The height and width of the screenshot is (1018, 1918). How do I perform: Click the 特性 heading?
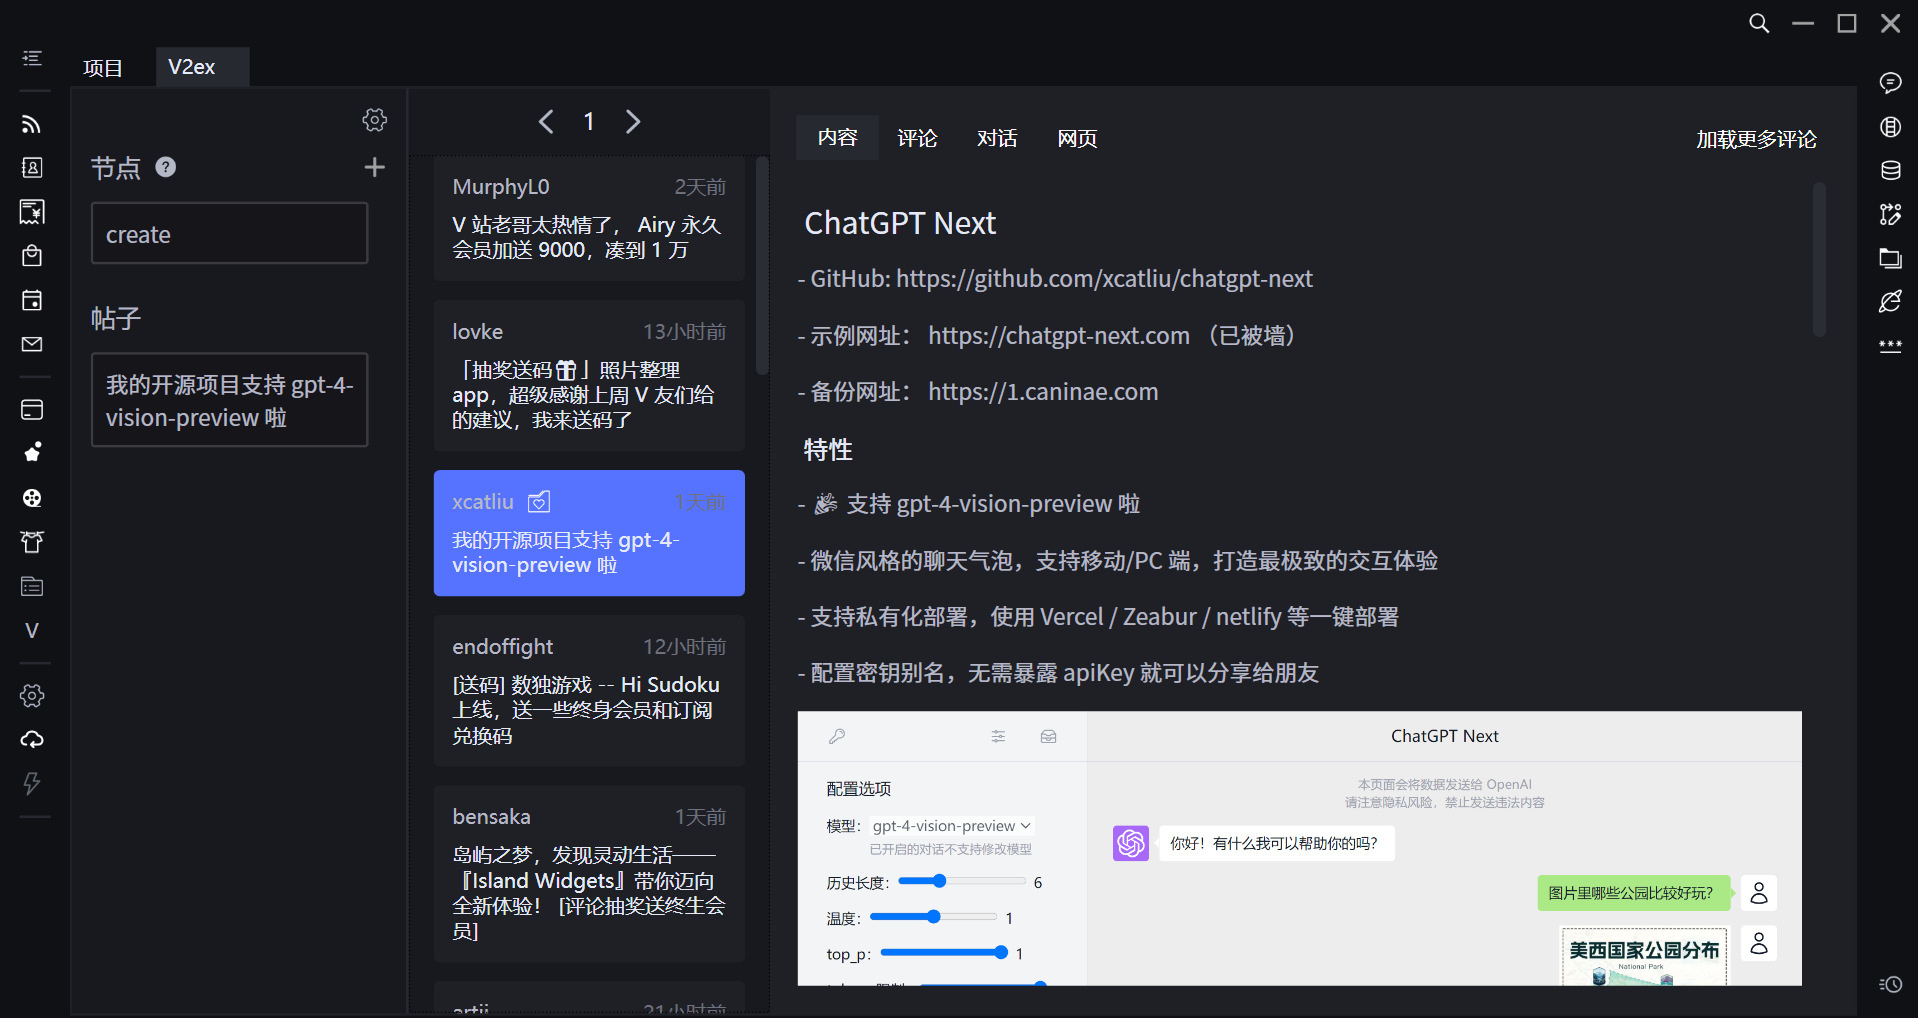click(x=828, y=450)
